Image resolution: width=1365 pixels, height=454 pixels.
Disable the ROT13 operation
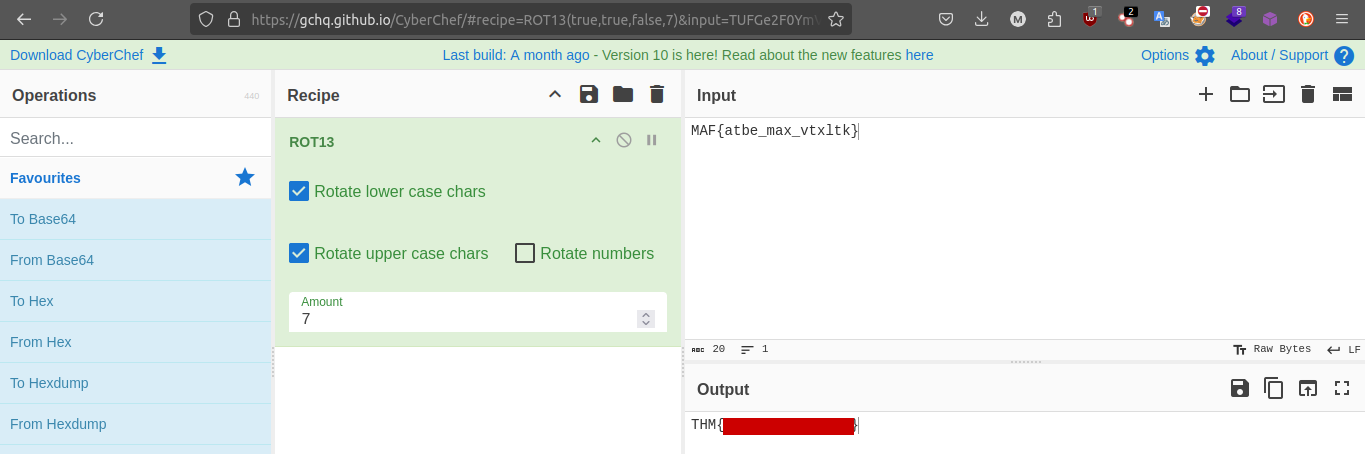click(x=624, y=140)
